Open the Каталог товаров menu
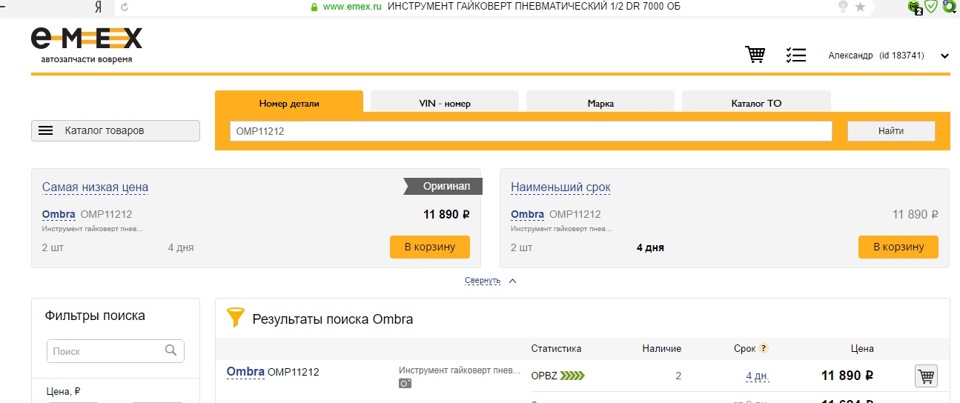Viewport: 960px width, 403px height. 116,131
